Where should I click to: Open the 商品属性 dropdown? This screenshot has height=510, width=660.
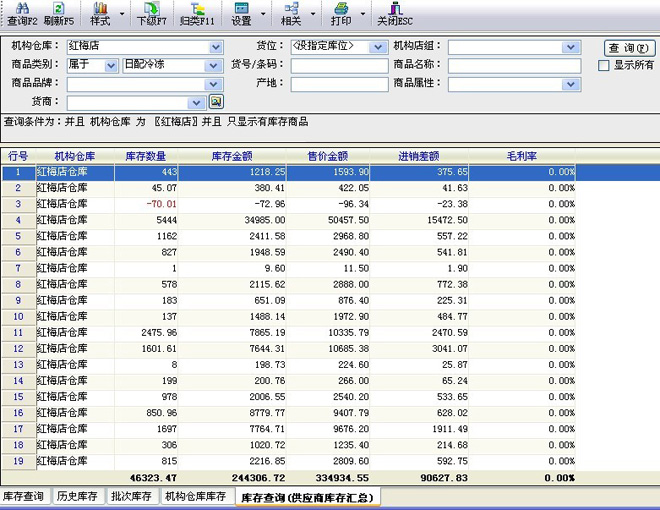pyautogui.click(x=571, y=85)
